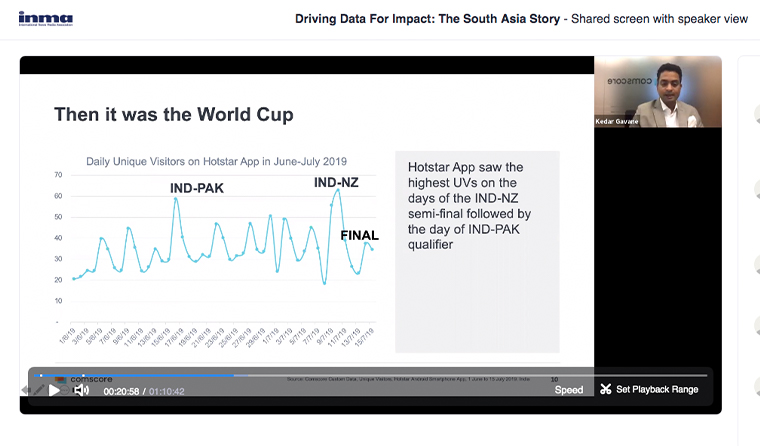Mute the video using the speaker icon
Screen dimensions: 760x446
tap(81, 390)
